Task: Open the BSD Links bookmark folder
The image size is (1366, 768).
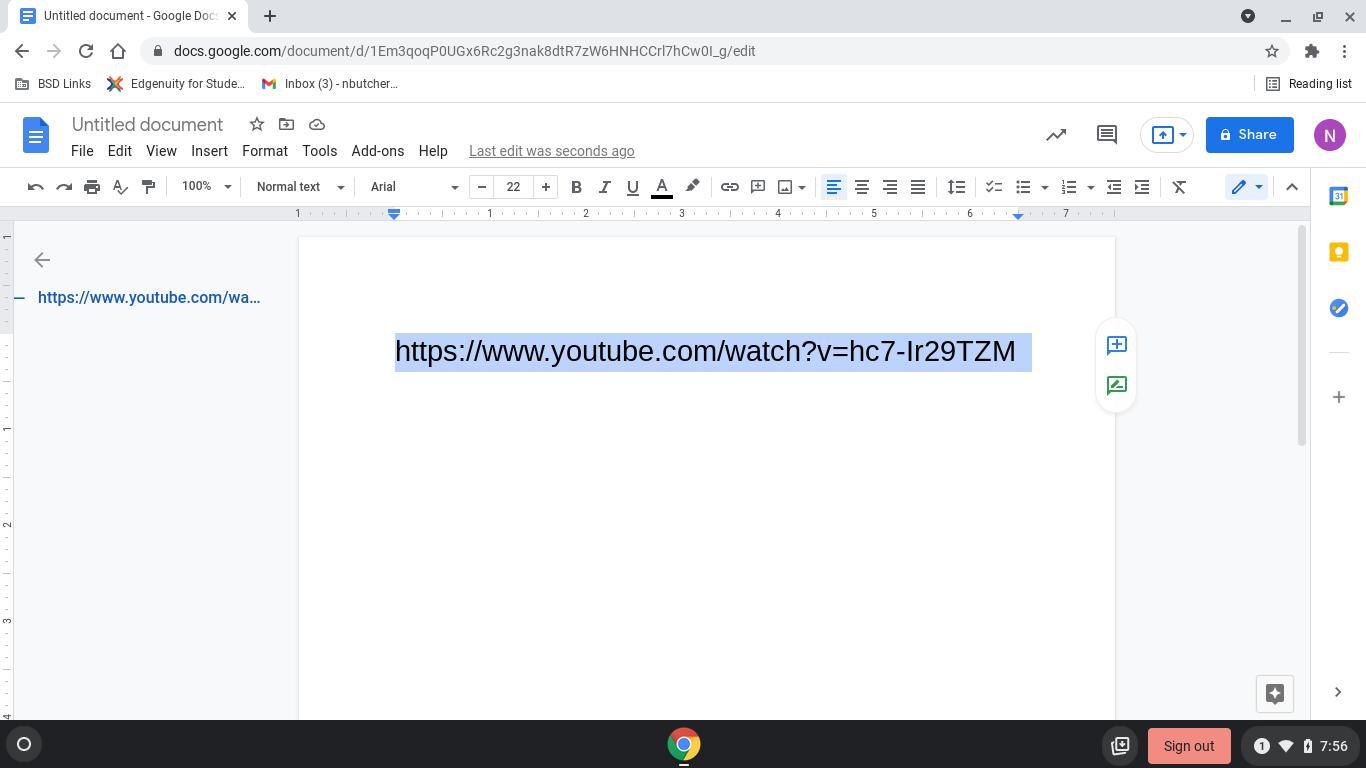Action: (x=54, y=84)
